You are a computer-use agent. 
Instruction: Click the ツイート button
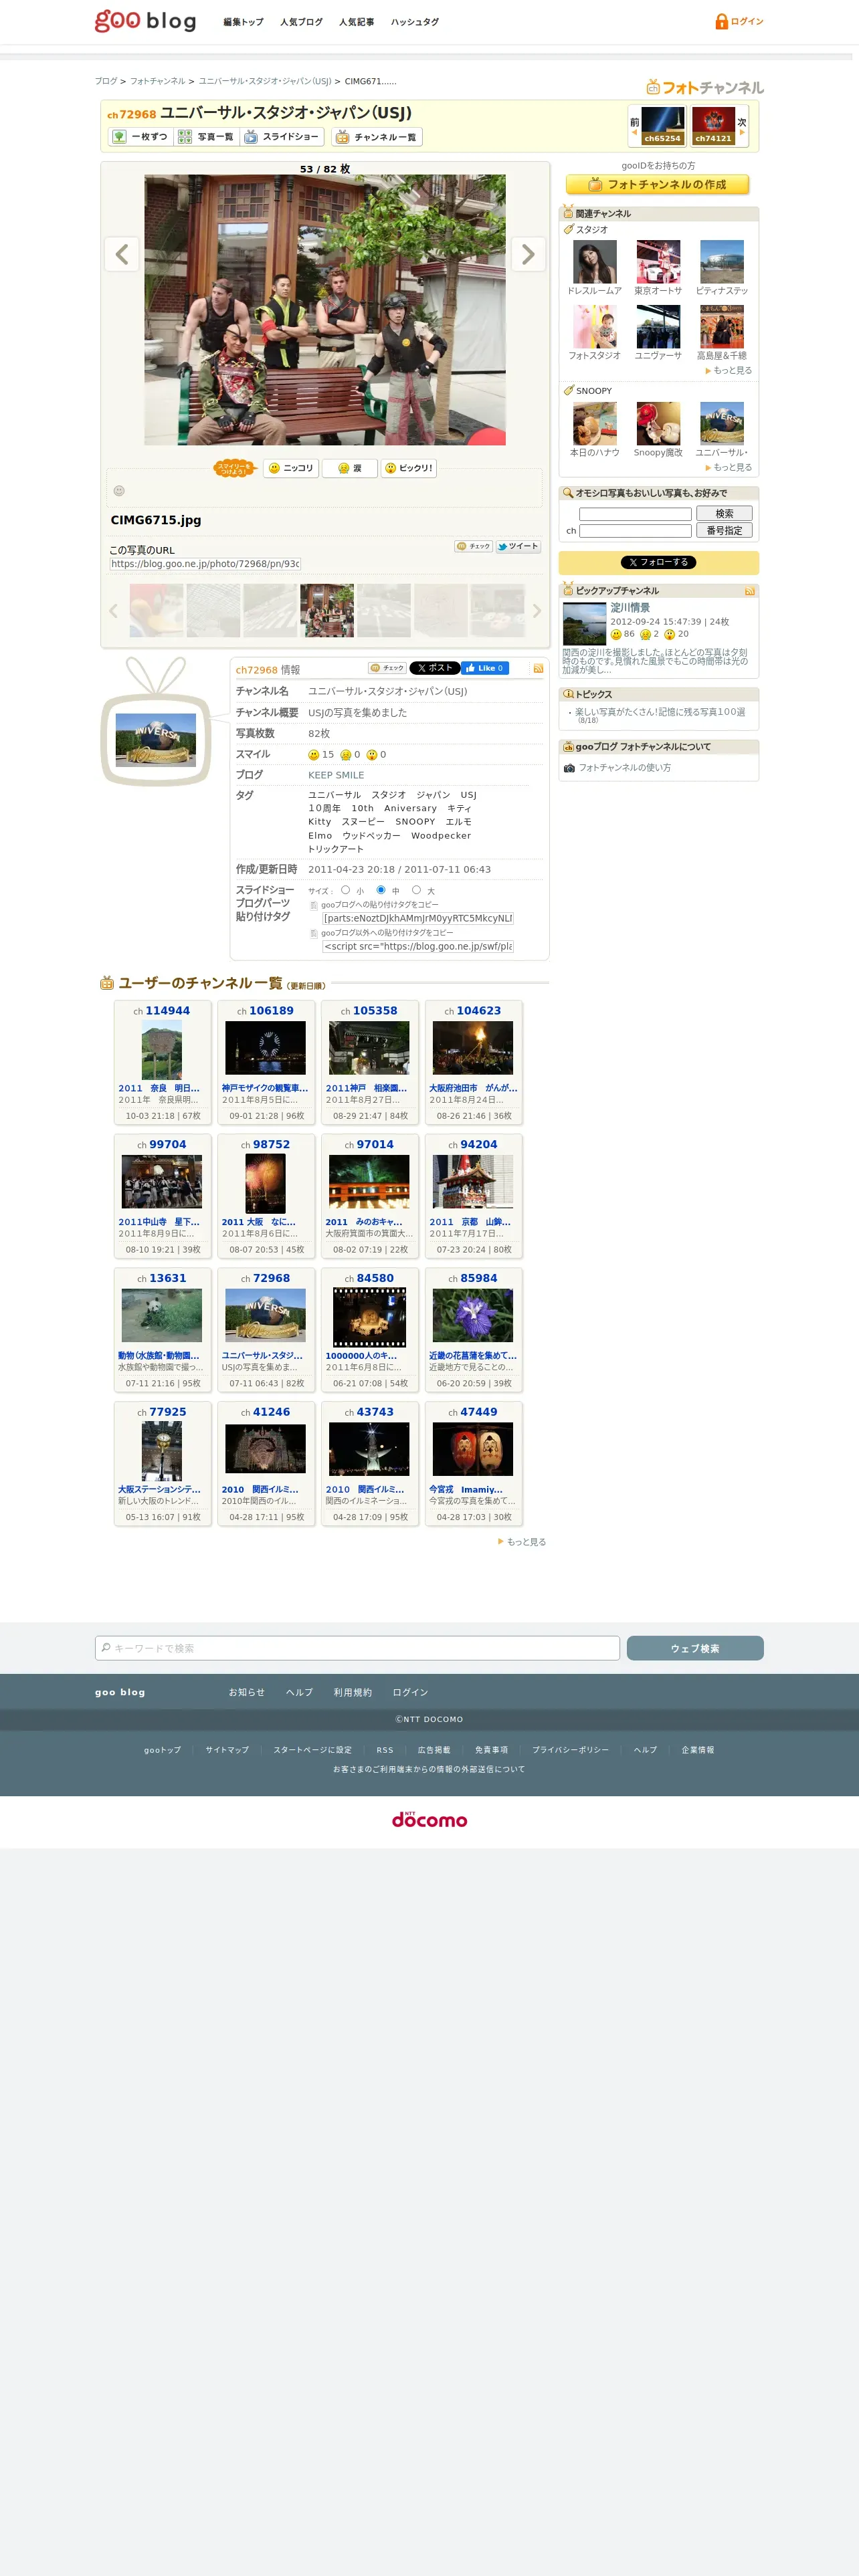pyautogui.click(x=517, y=546)
